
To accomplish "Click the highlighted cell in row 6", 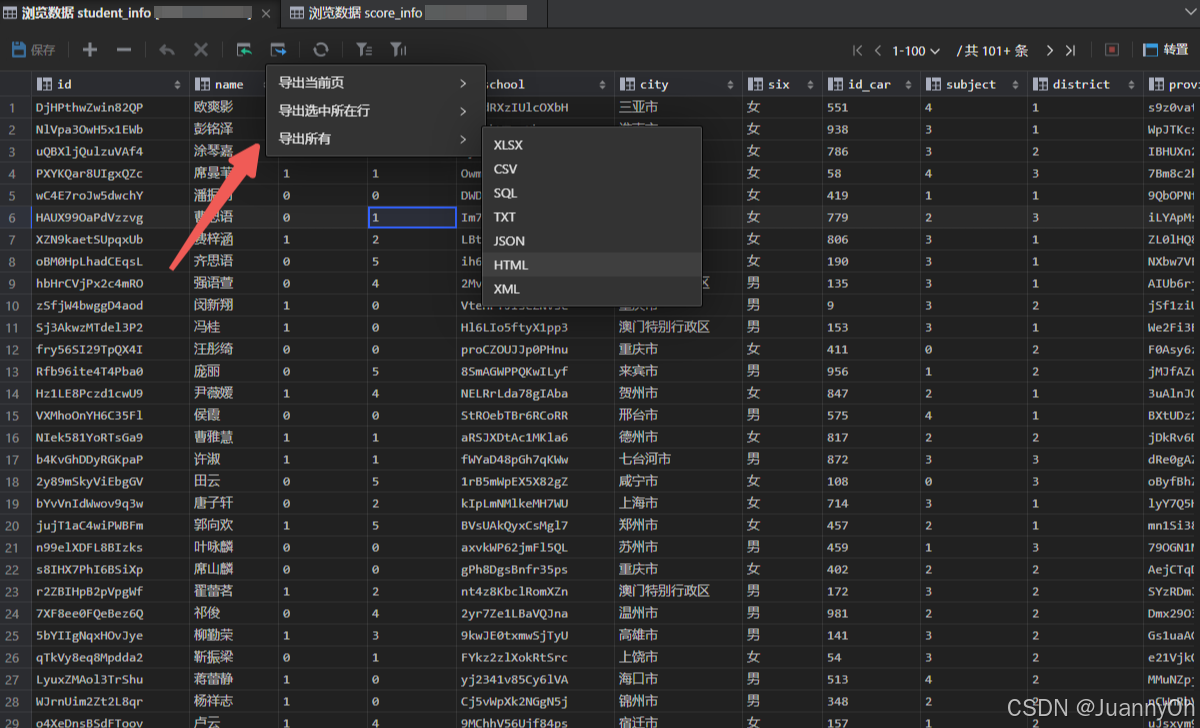I will [x=413, y=216].
